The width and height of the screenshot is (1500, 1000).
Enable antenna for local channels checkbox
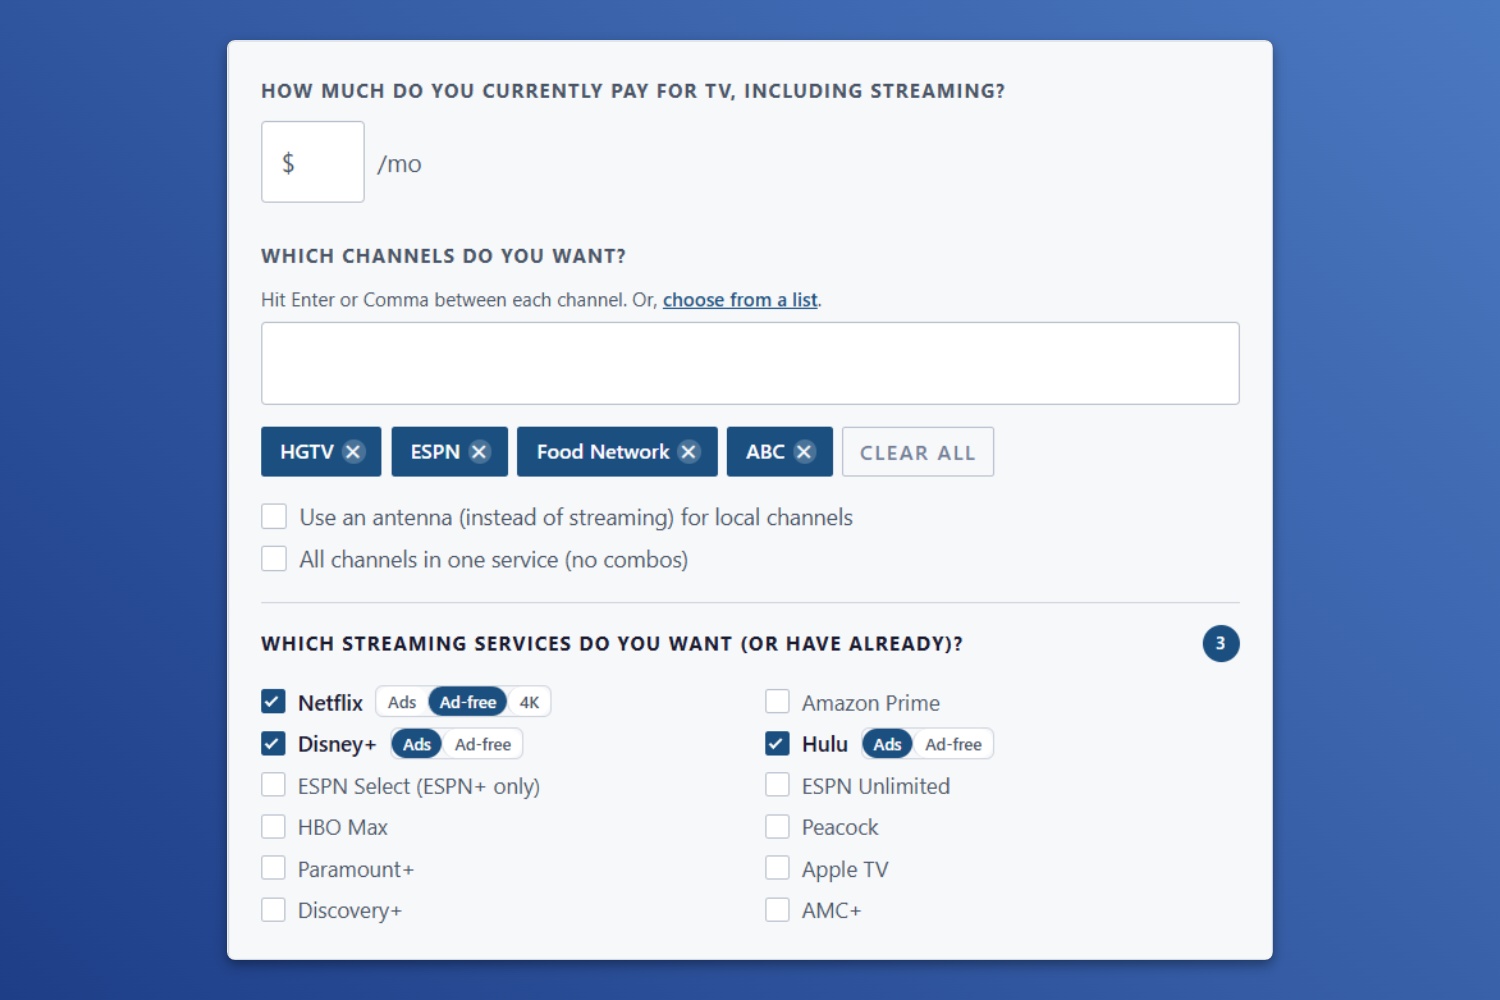coord(274,516)
